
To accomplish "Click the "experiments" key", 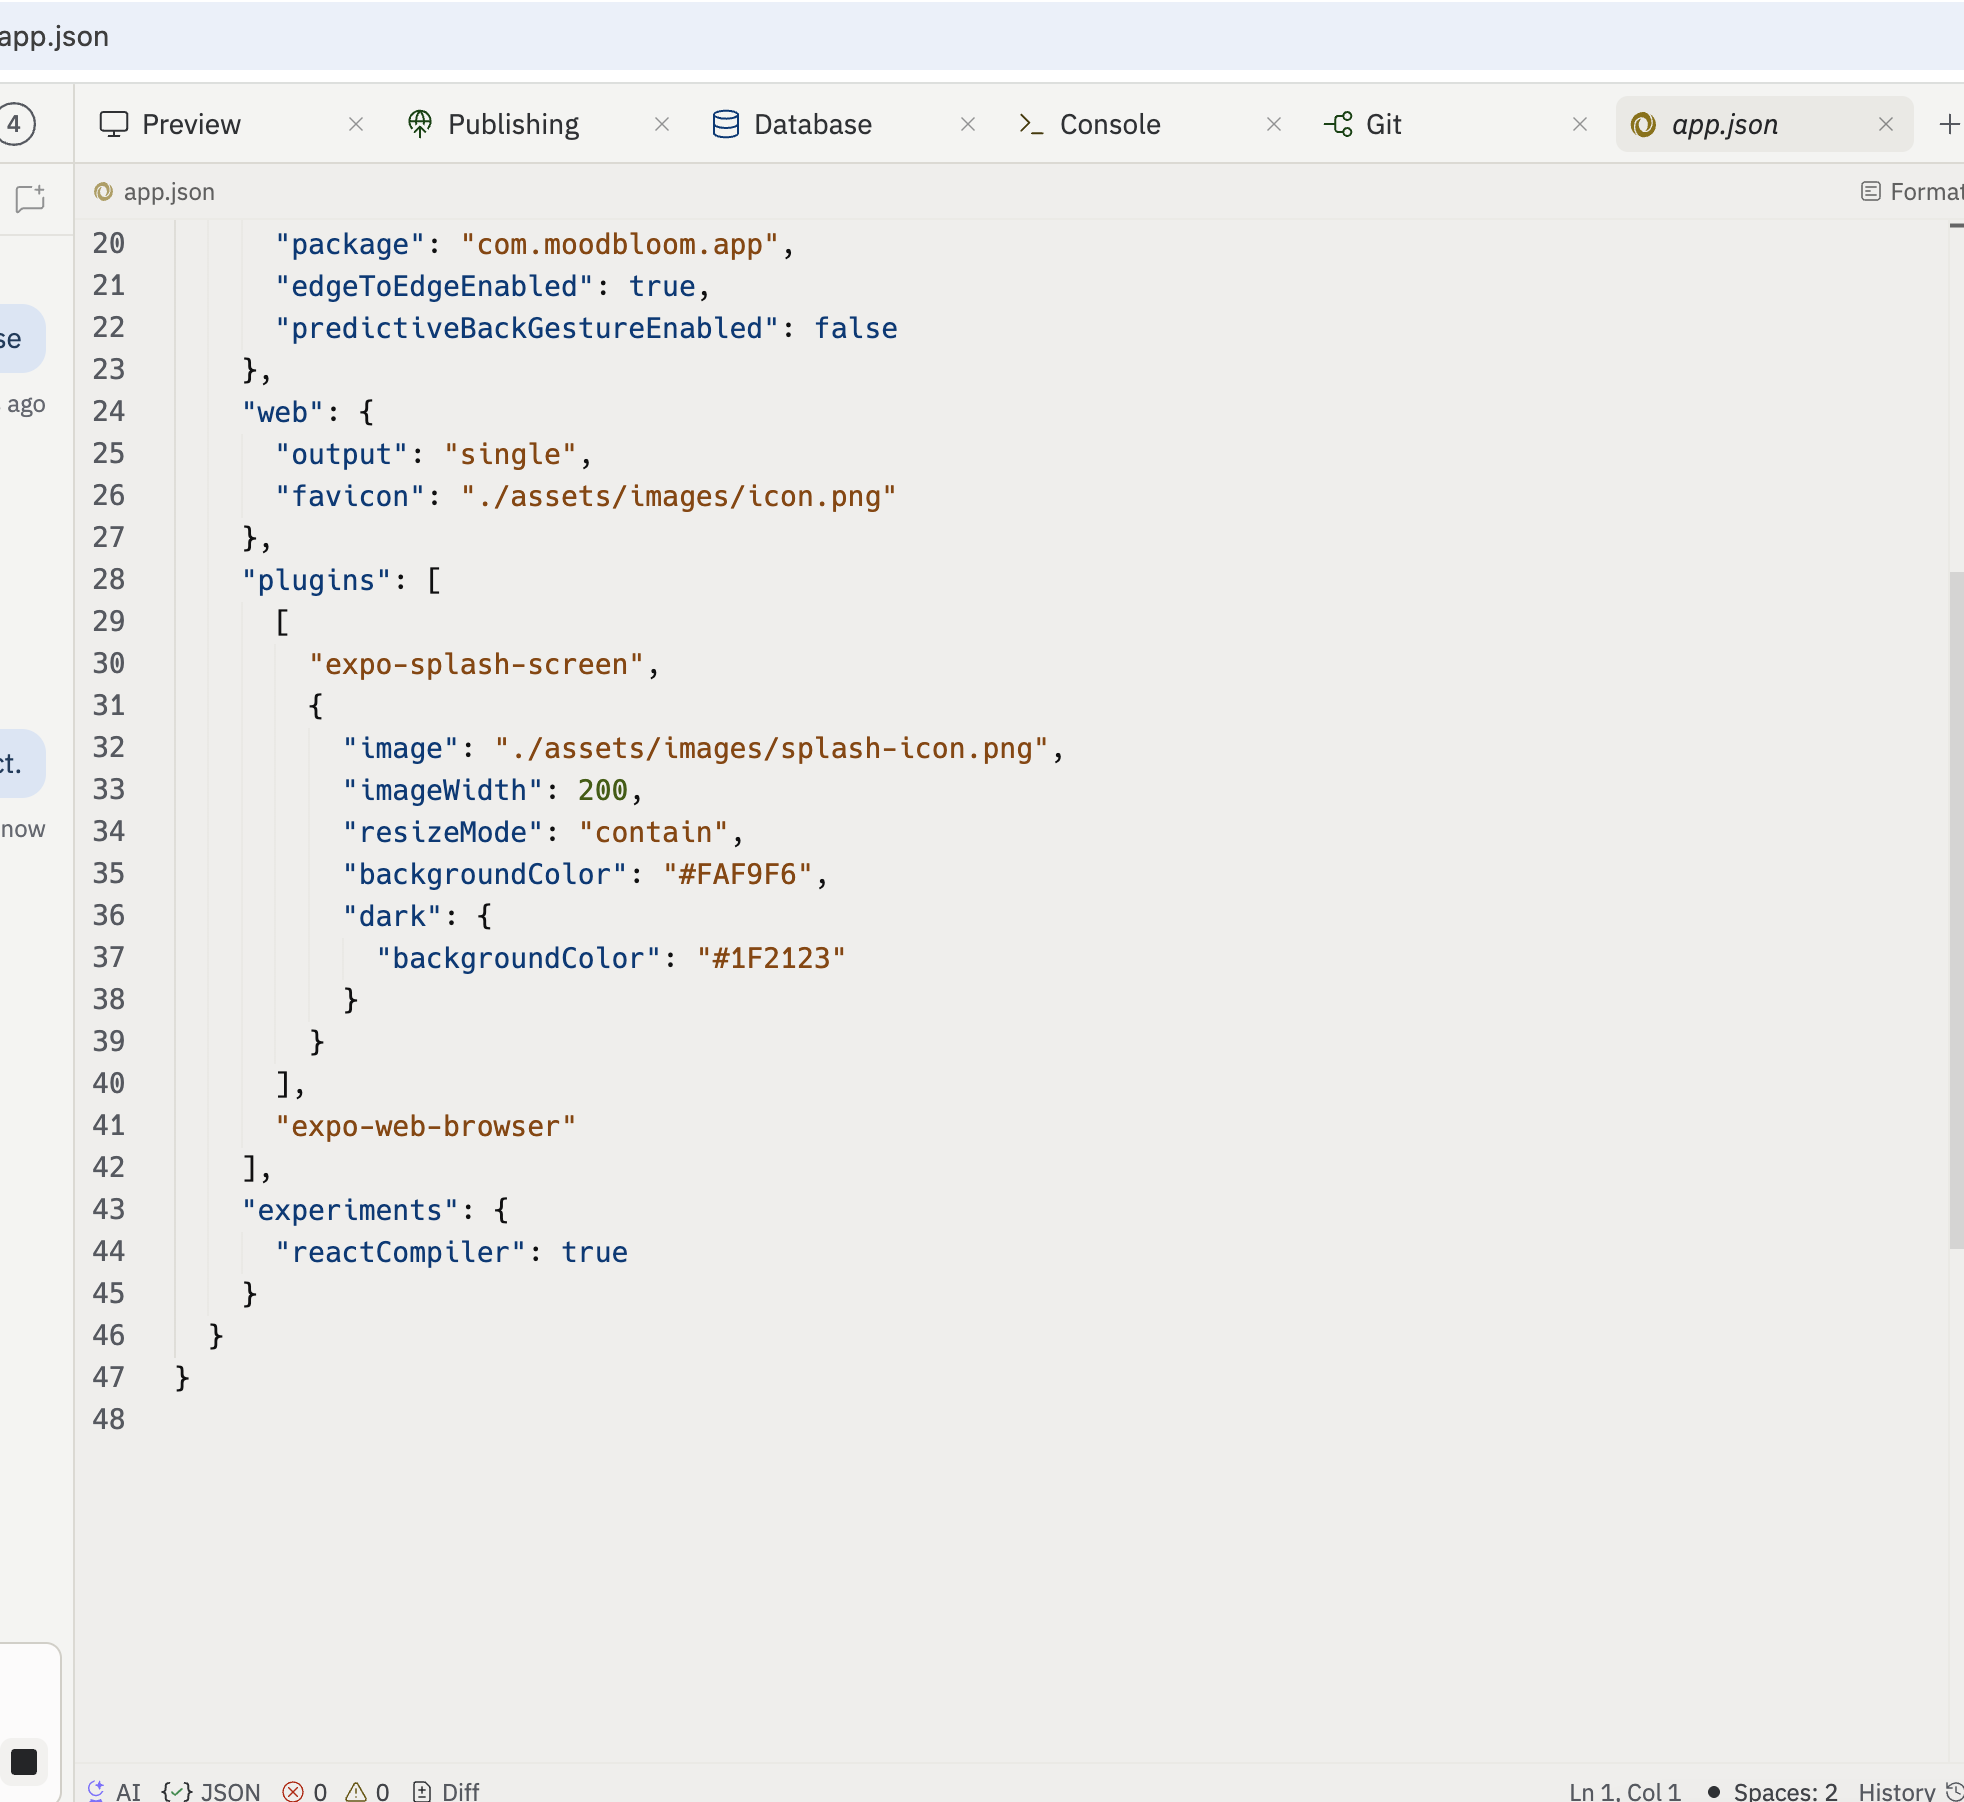I will click(x=350, y=1211).
